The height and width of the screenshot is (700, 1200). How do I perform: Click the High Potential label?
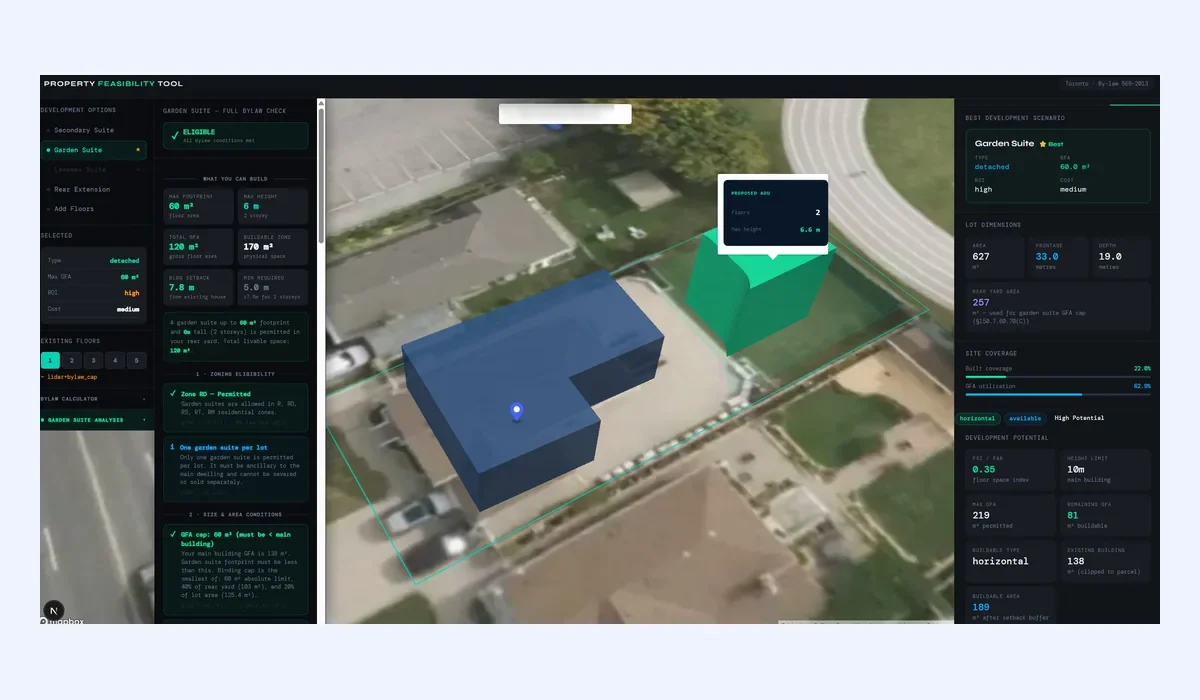pos(1079,418)
